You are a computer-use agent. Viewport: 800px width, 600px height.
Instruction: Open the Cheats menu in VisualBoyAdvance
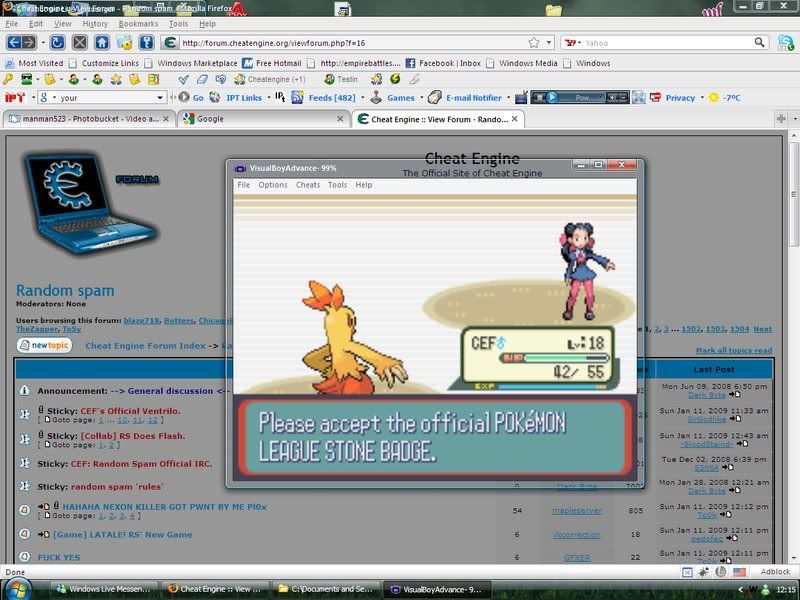click(x=307, y=185)
